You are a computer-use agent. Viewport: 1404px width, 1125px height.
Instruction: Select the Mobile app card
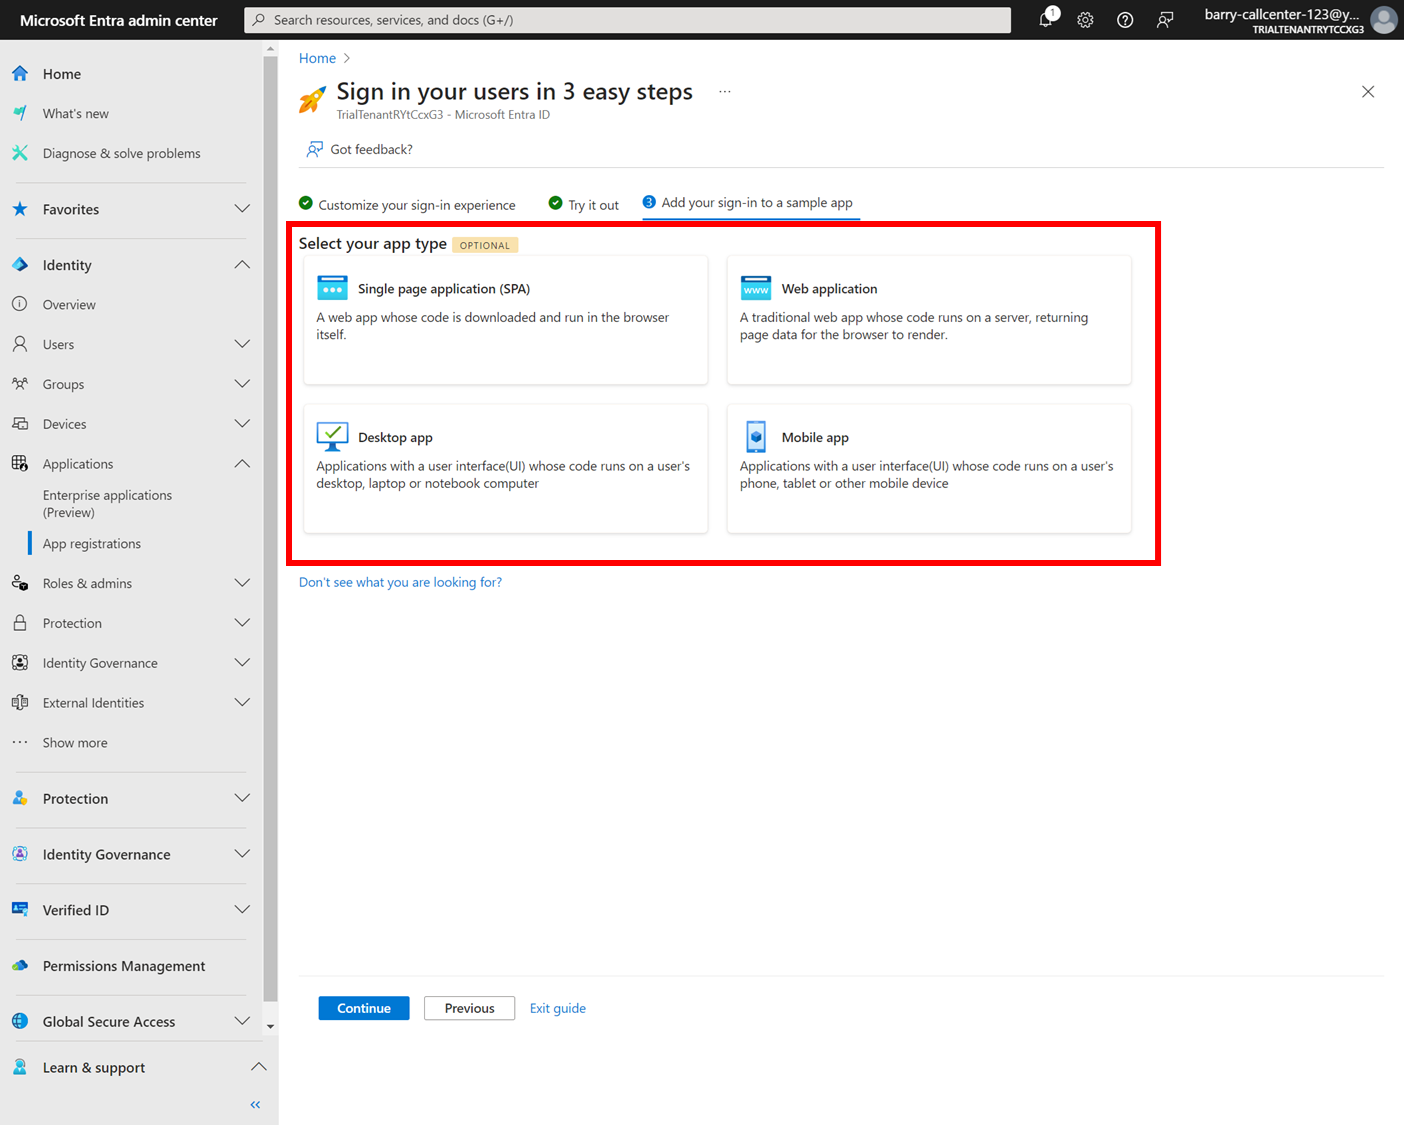tap(929, 468)
